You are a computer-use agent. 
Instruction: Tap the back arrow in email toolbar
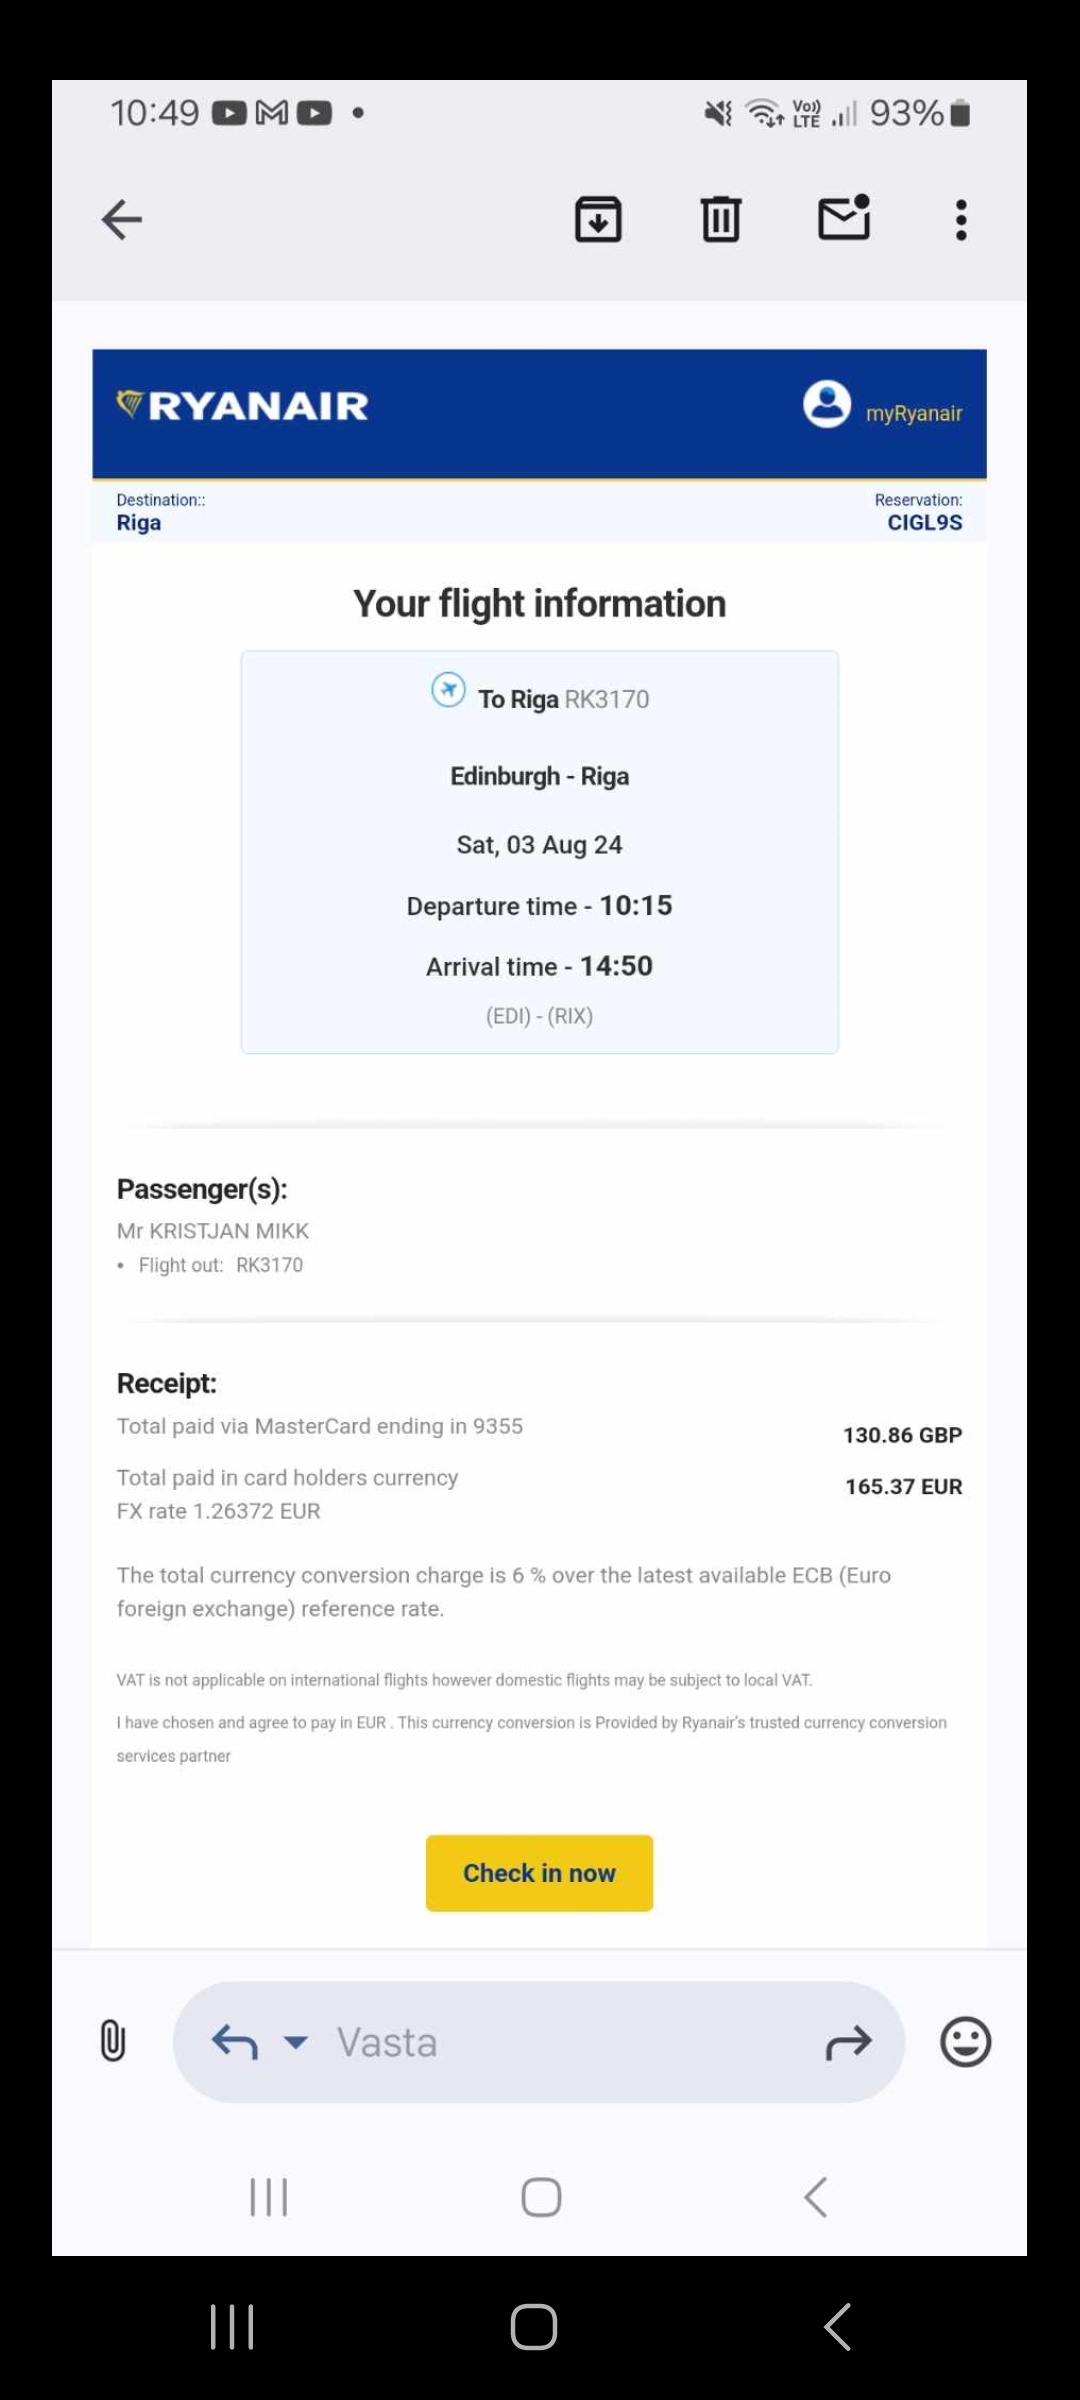click(122, 220)
